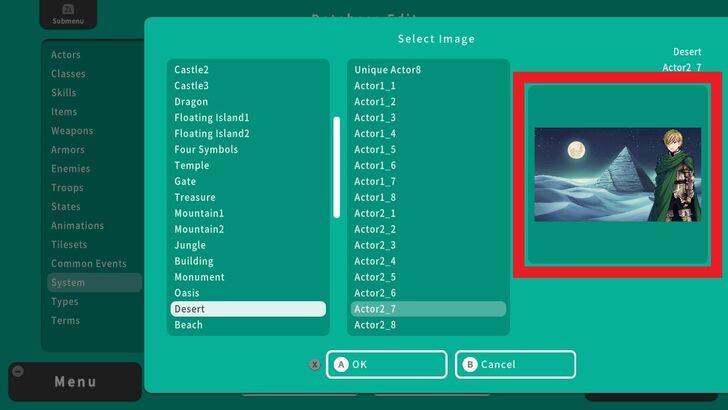Click the desert actor preview thumbnail
Screen dimensions: 728x410
pos(618,175)
